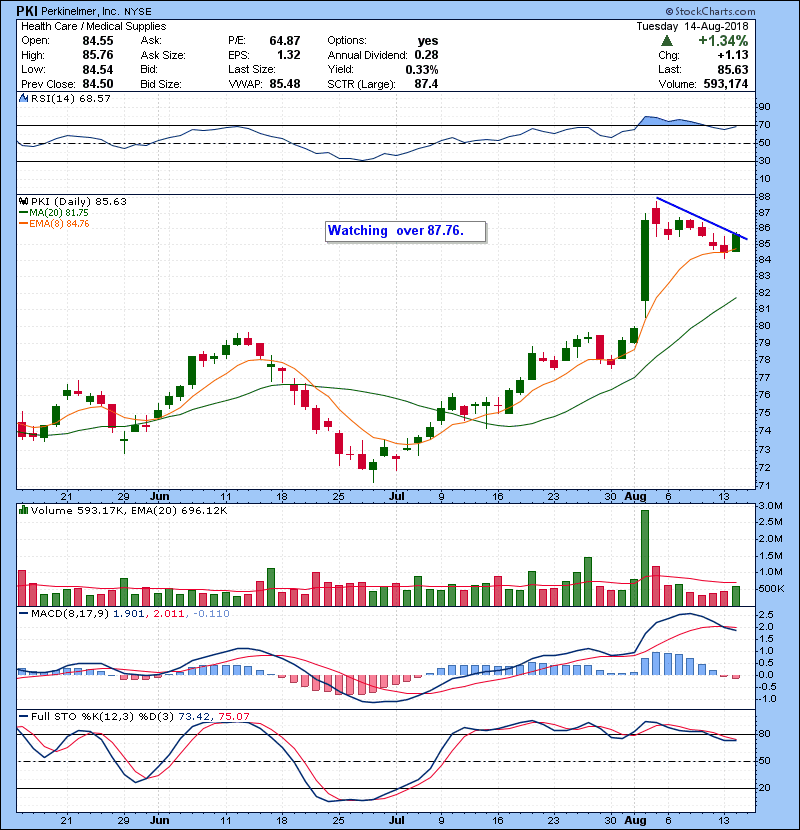This screenshot has width=800, height=830.
Task: Click the Low value 84.54
Action: [98, 69]
